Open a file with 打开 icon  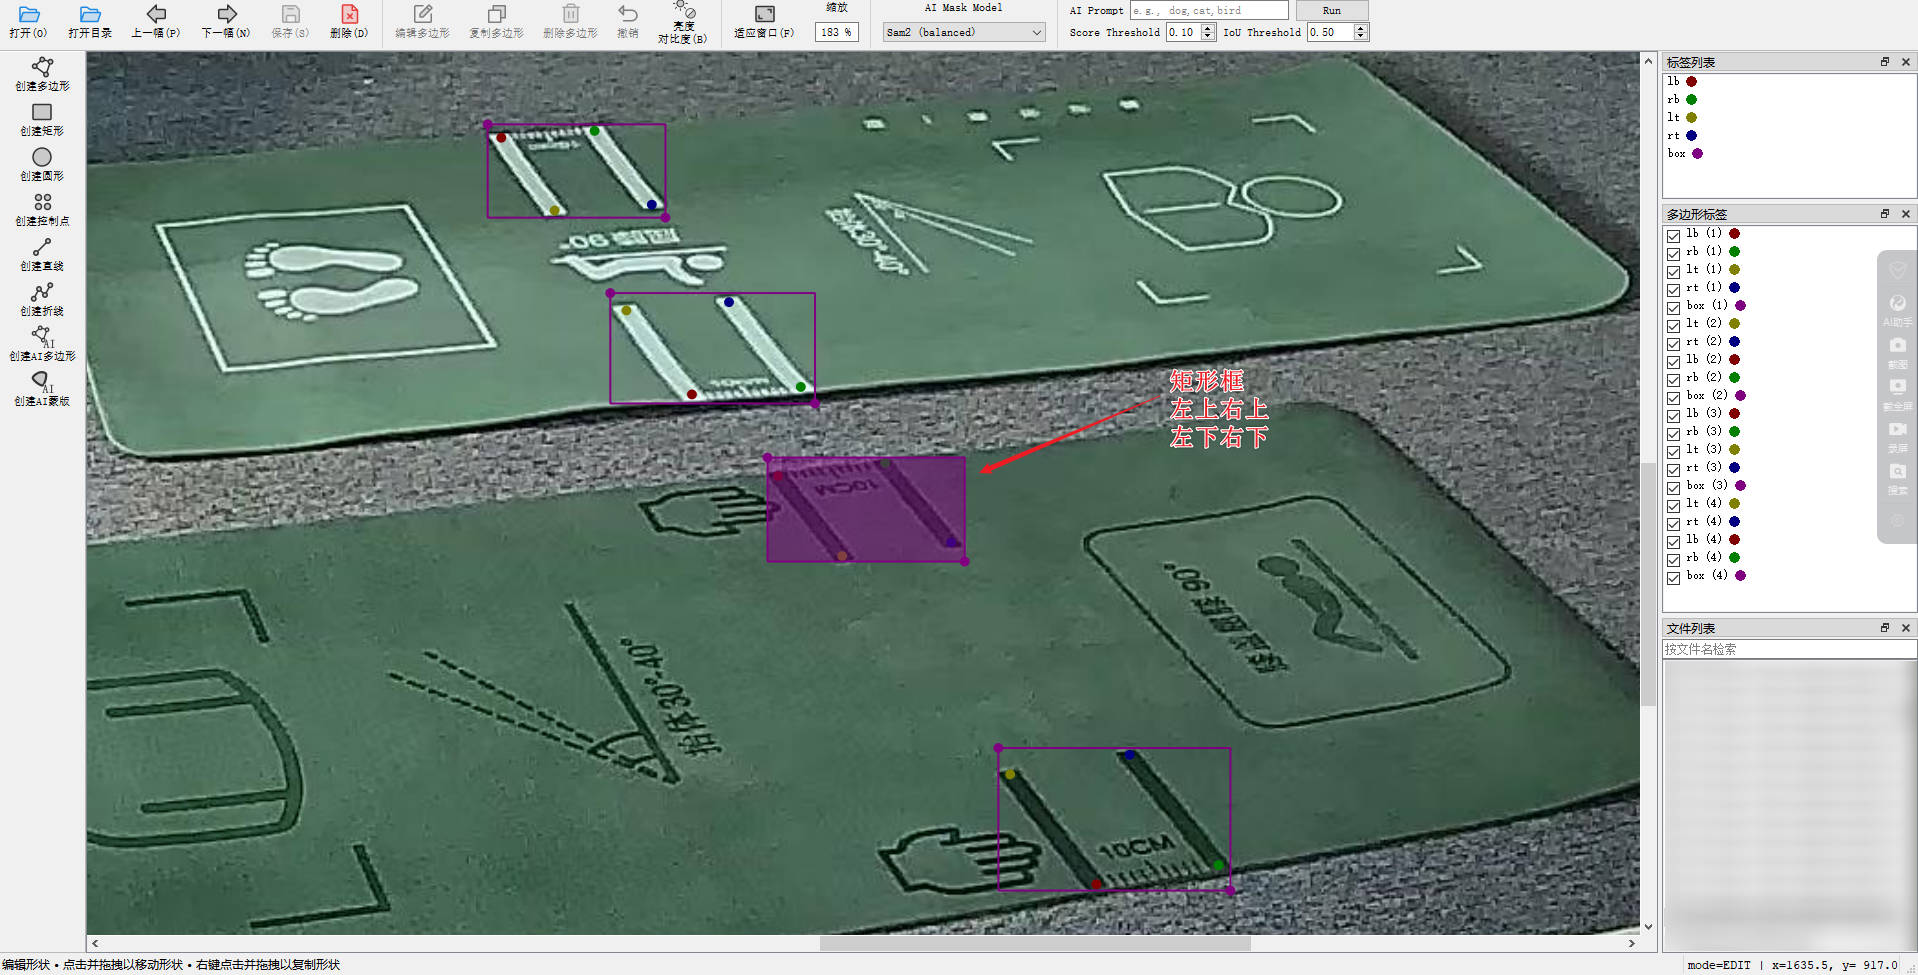click(x=28, y=21)
